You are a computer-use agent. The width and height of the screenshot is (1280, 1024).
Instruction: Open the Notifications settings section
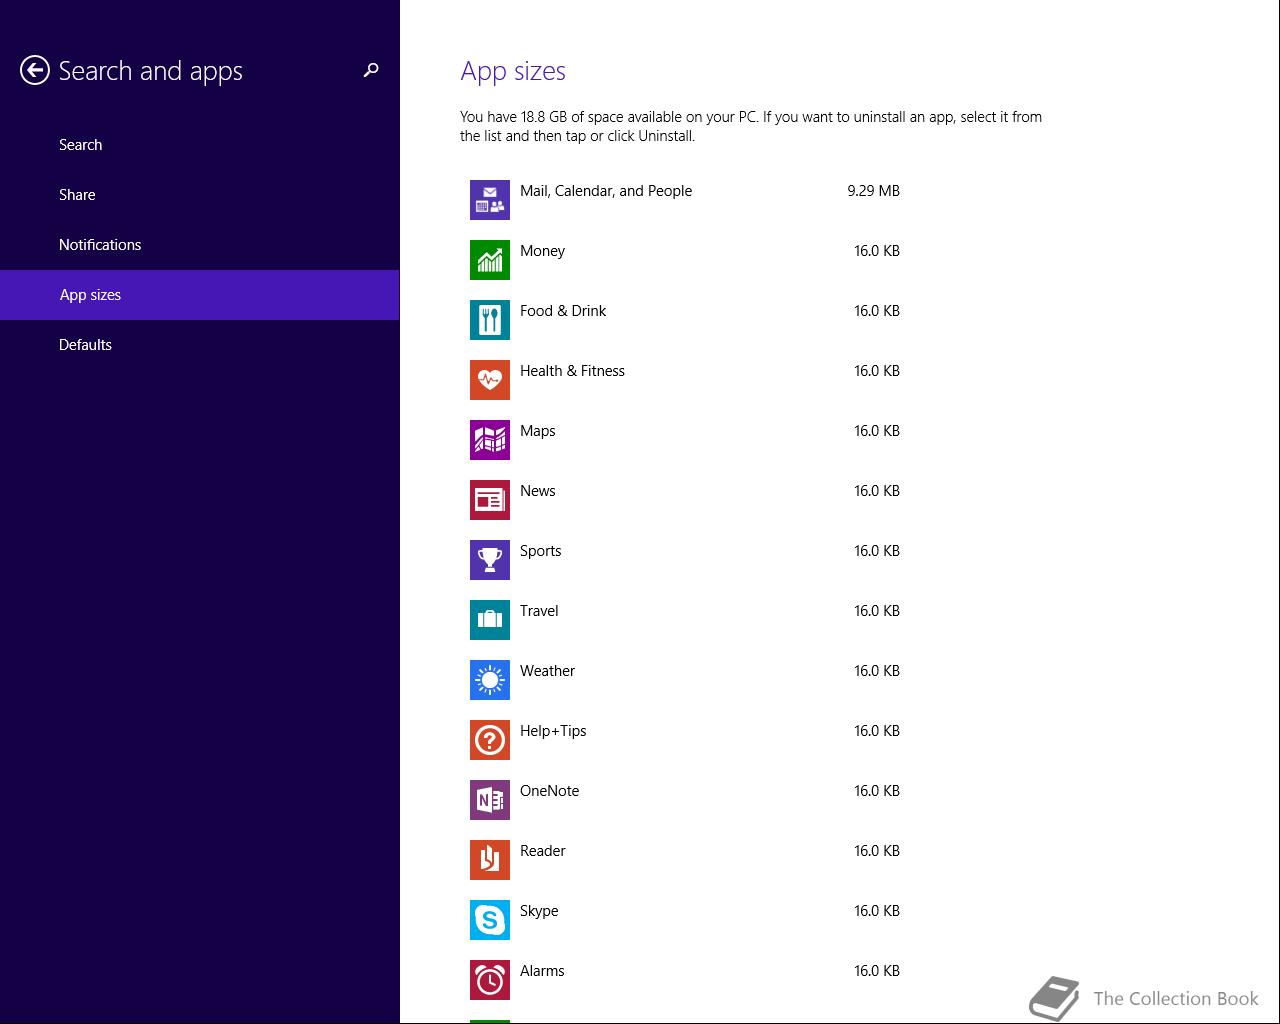[x=200, y=245]
